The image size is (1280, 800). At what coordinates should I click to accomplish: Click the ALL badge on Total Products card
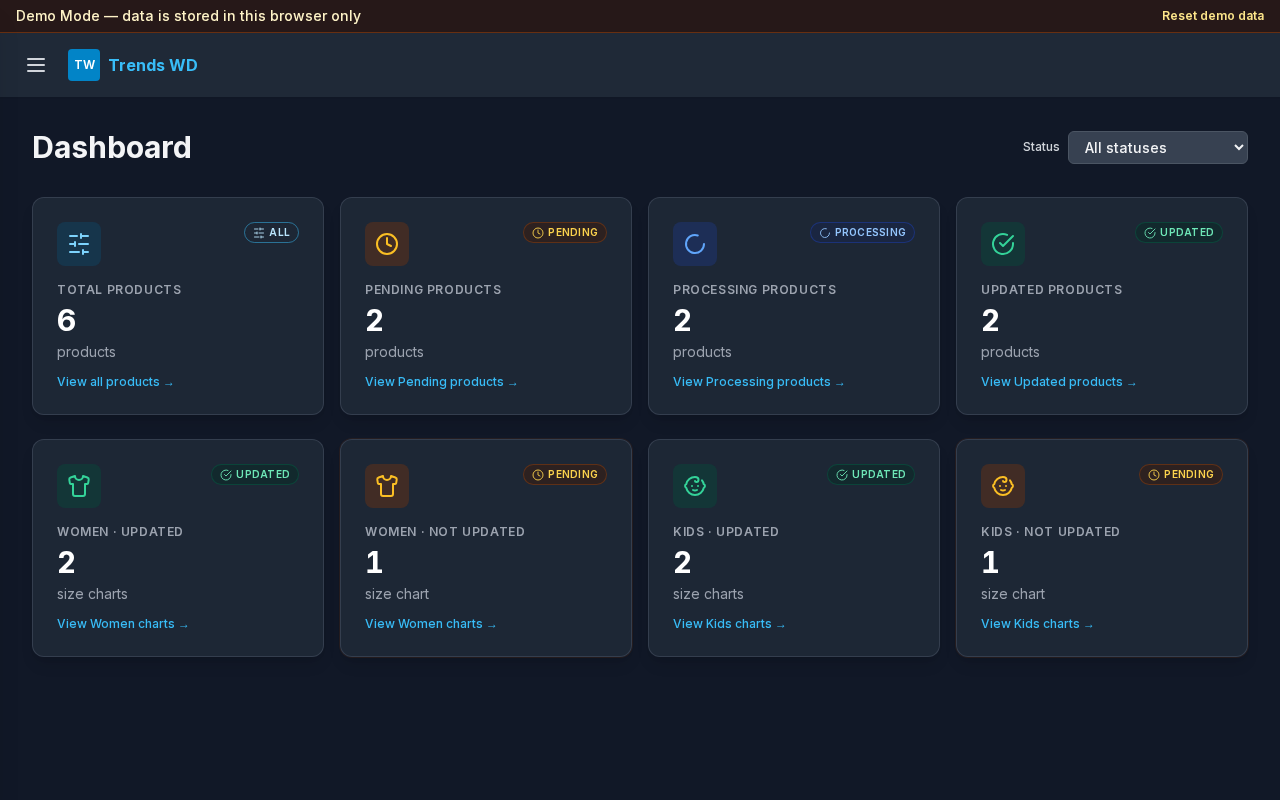pos(271,232)
